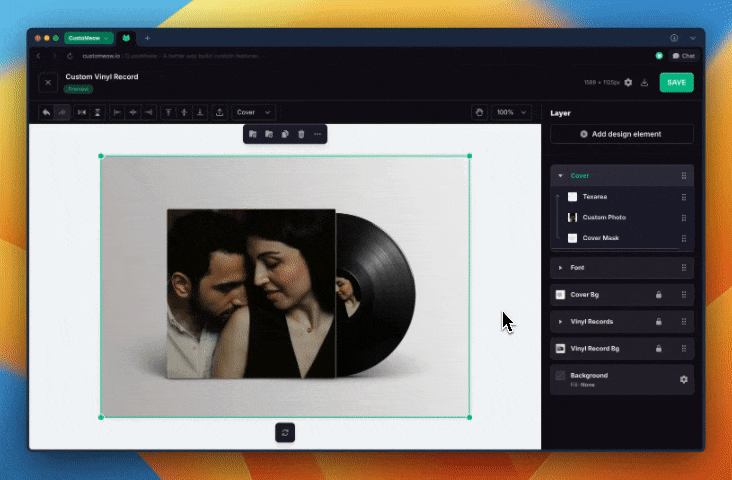Click the download icon beside SAVE
This screenshot has height=480, width=732.
(x=644, y=83)
